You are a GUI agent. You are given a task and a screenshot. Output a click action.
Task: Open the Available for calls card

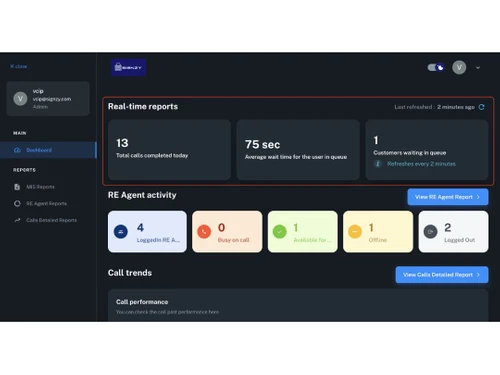(x=303, y=232)
